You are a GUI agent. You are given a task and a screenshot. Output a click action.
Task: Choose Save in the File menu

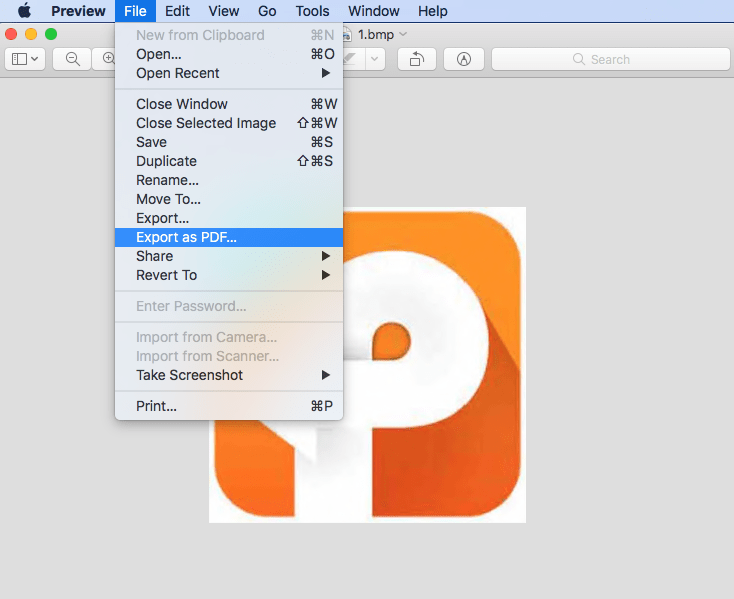point(229,142)
